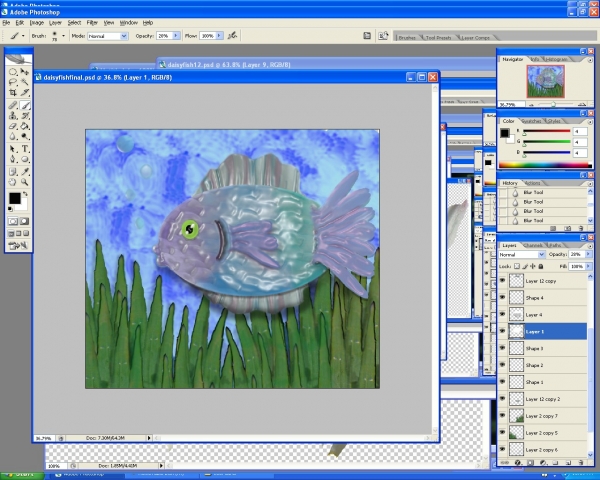The height and width of the screenshot is (480, 600).
Task: Select the Eraser tool
Action: 13,126
